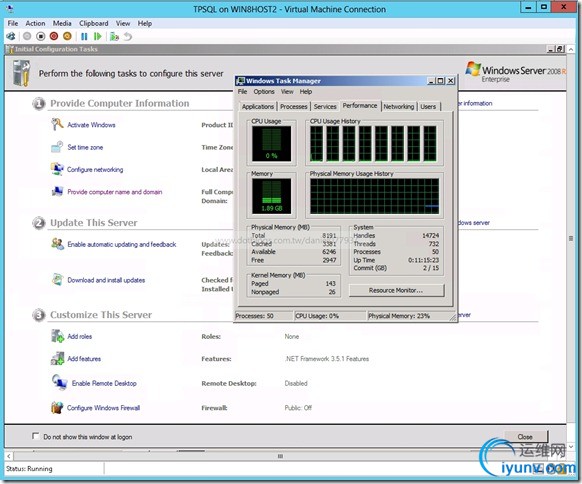Click the Initial Configuration Tasks title icon
Screen dimensions: 582x484
coord(10,49)
